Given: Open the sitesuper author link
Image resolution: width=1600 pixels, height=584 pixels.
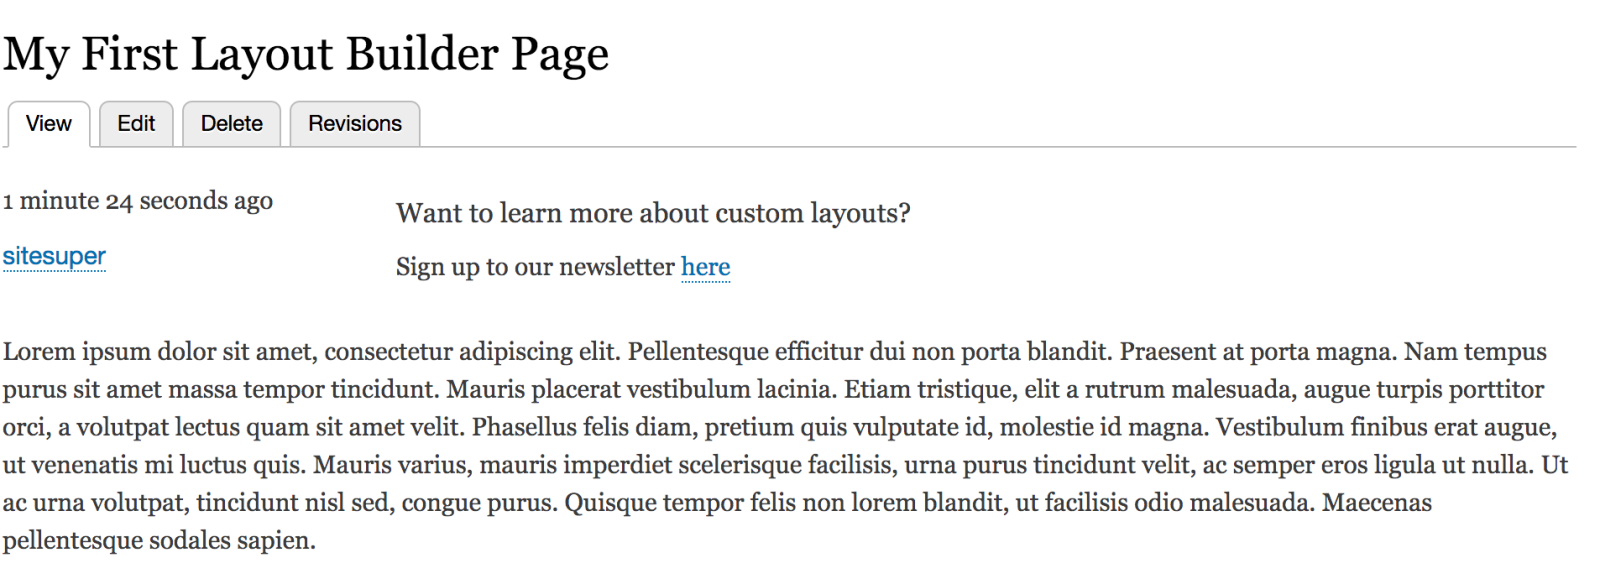Looking at the screenshot, I should (54, 256).
